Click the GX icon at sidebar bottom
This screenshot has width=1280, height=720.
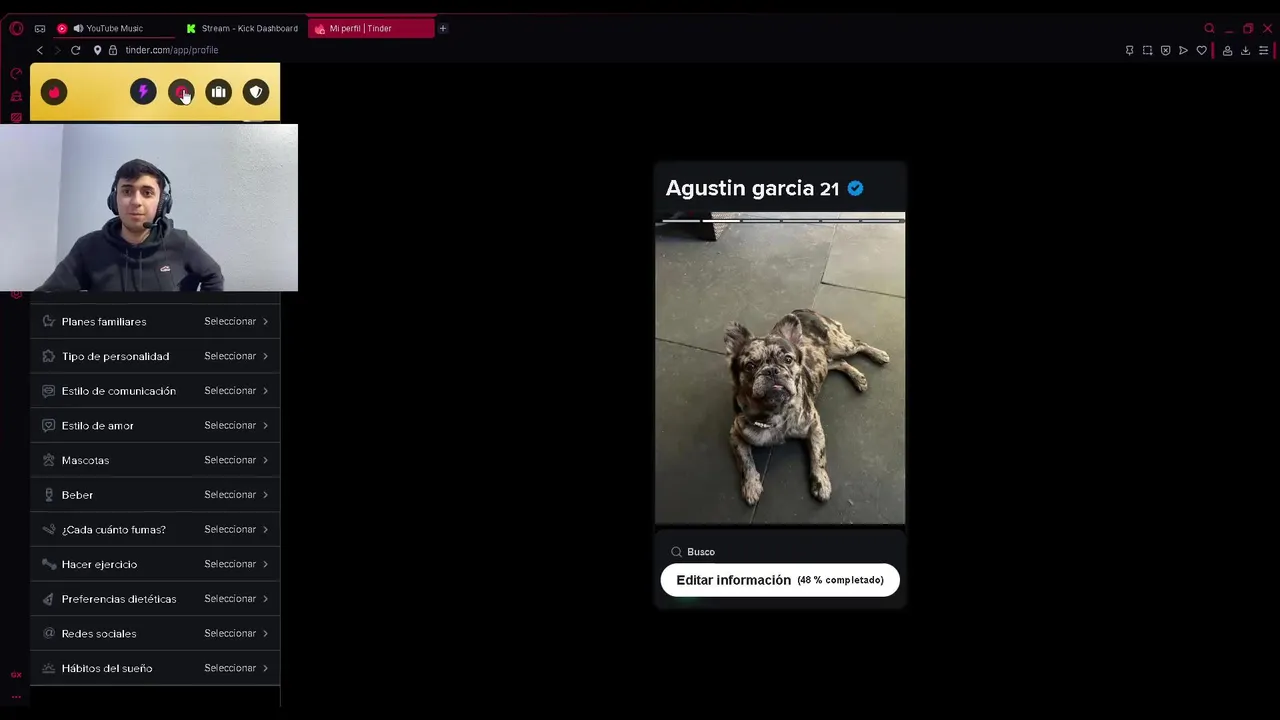[x=16, y=675]
